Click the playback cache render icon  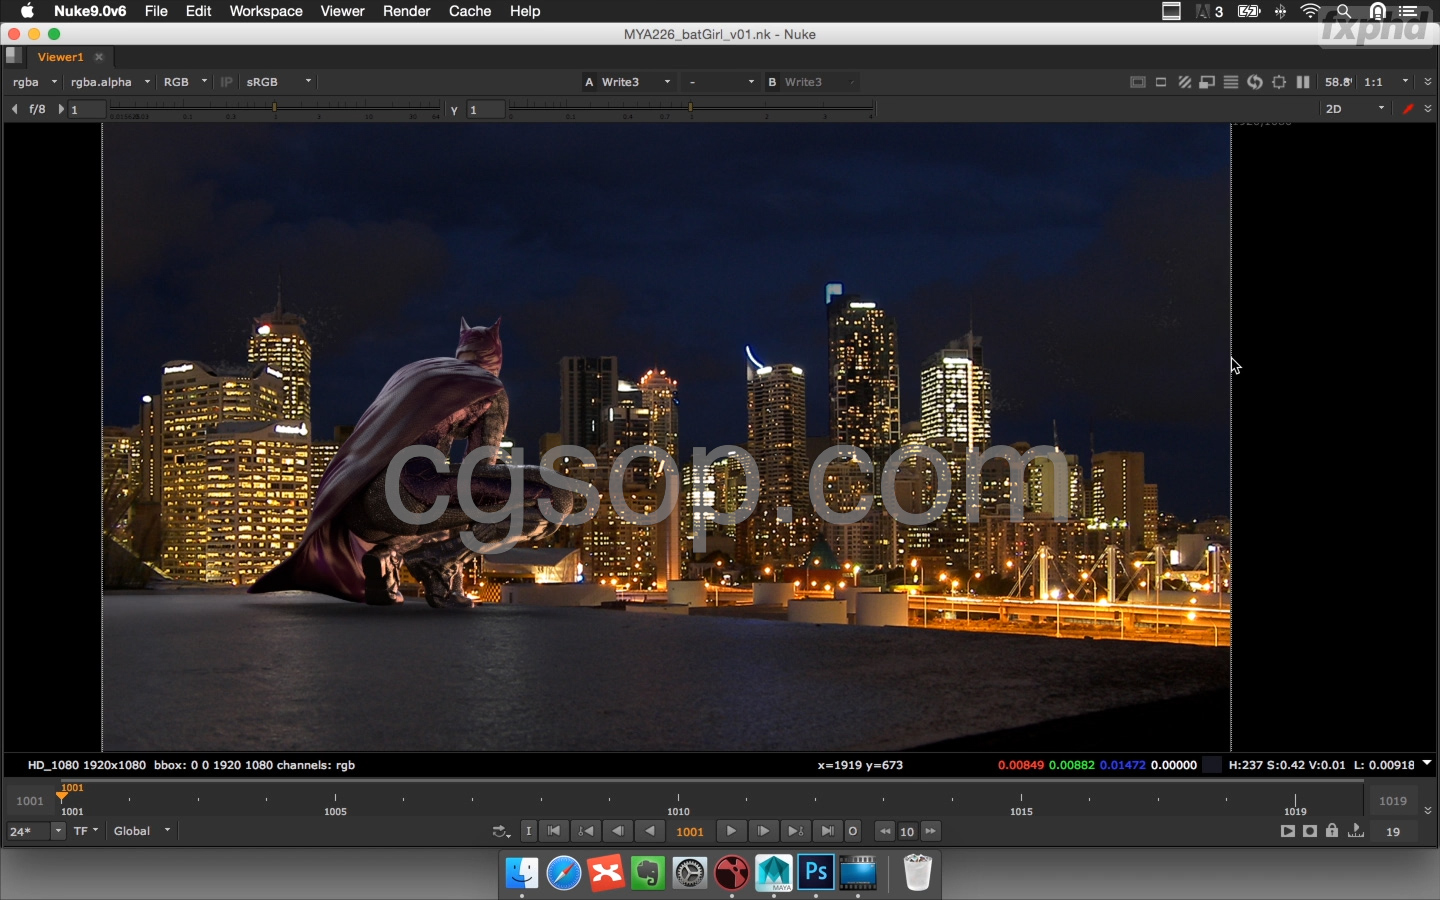click(x=1288, y=831)
